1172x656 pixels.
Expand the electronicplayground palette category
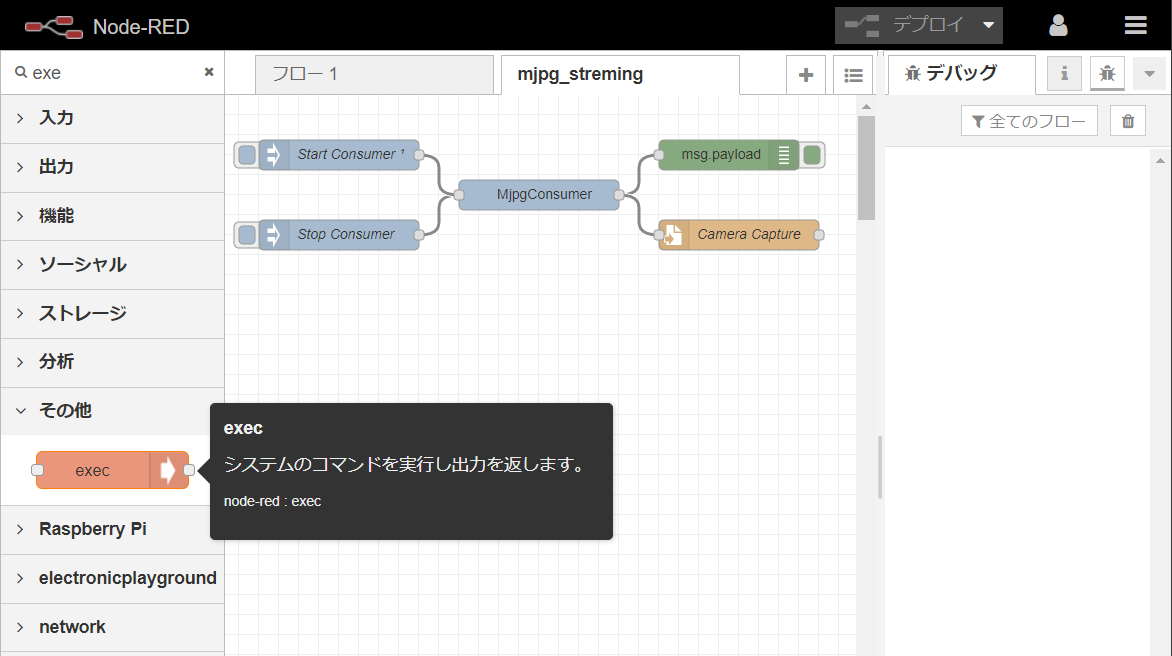(x=112, y=578)
